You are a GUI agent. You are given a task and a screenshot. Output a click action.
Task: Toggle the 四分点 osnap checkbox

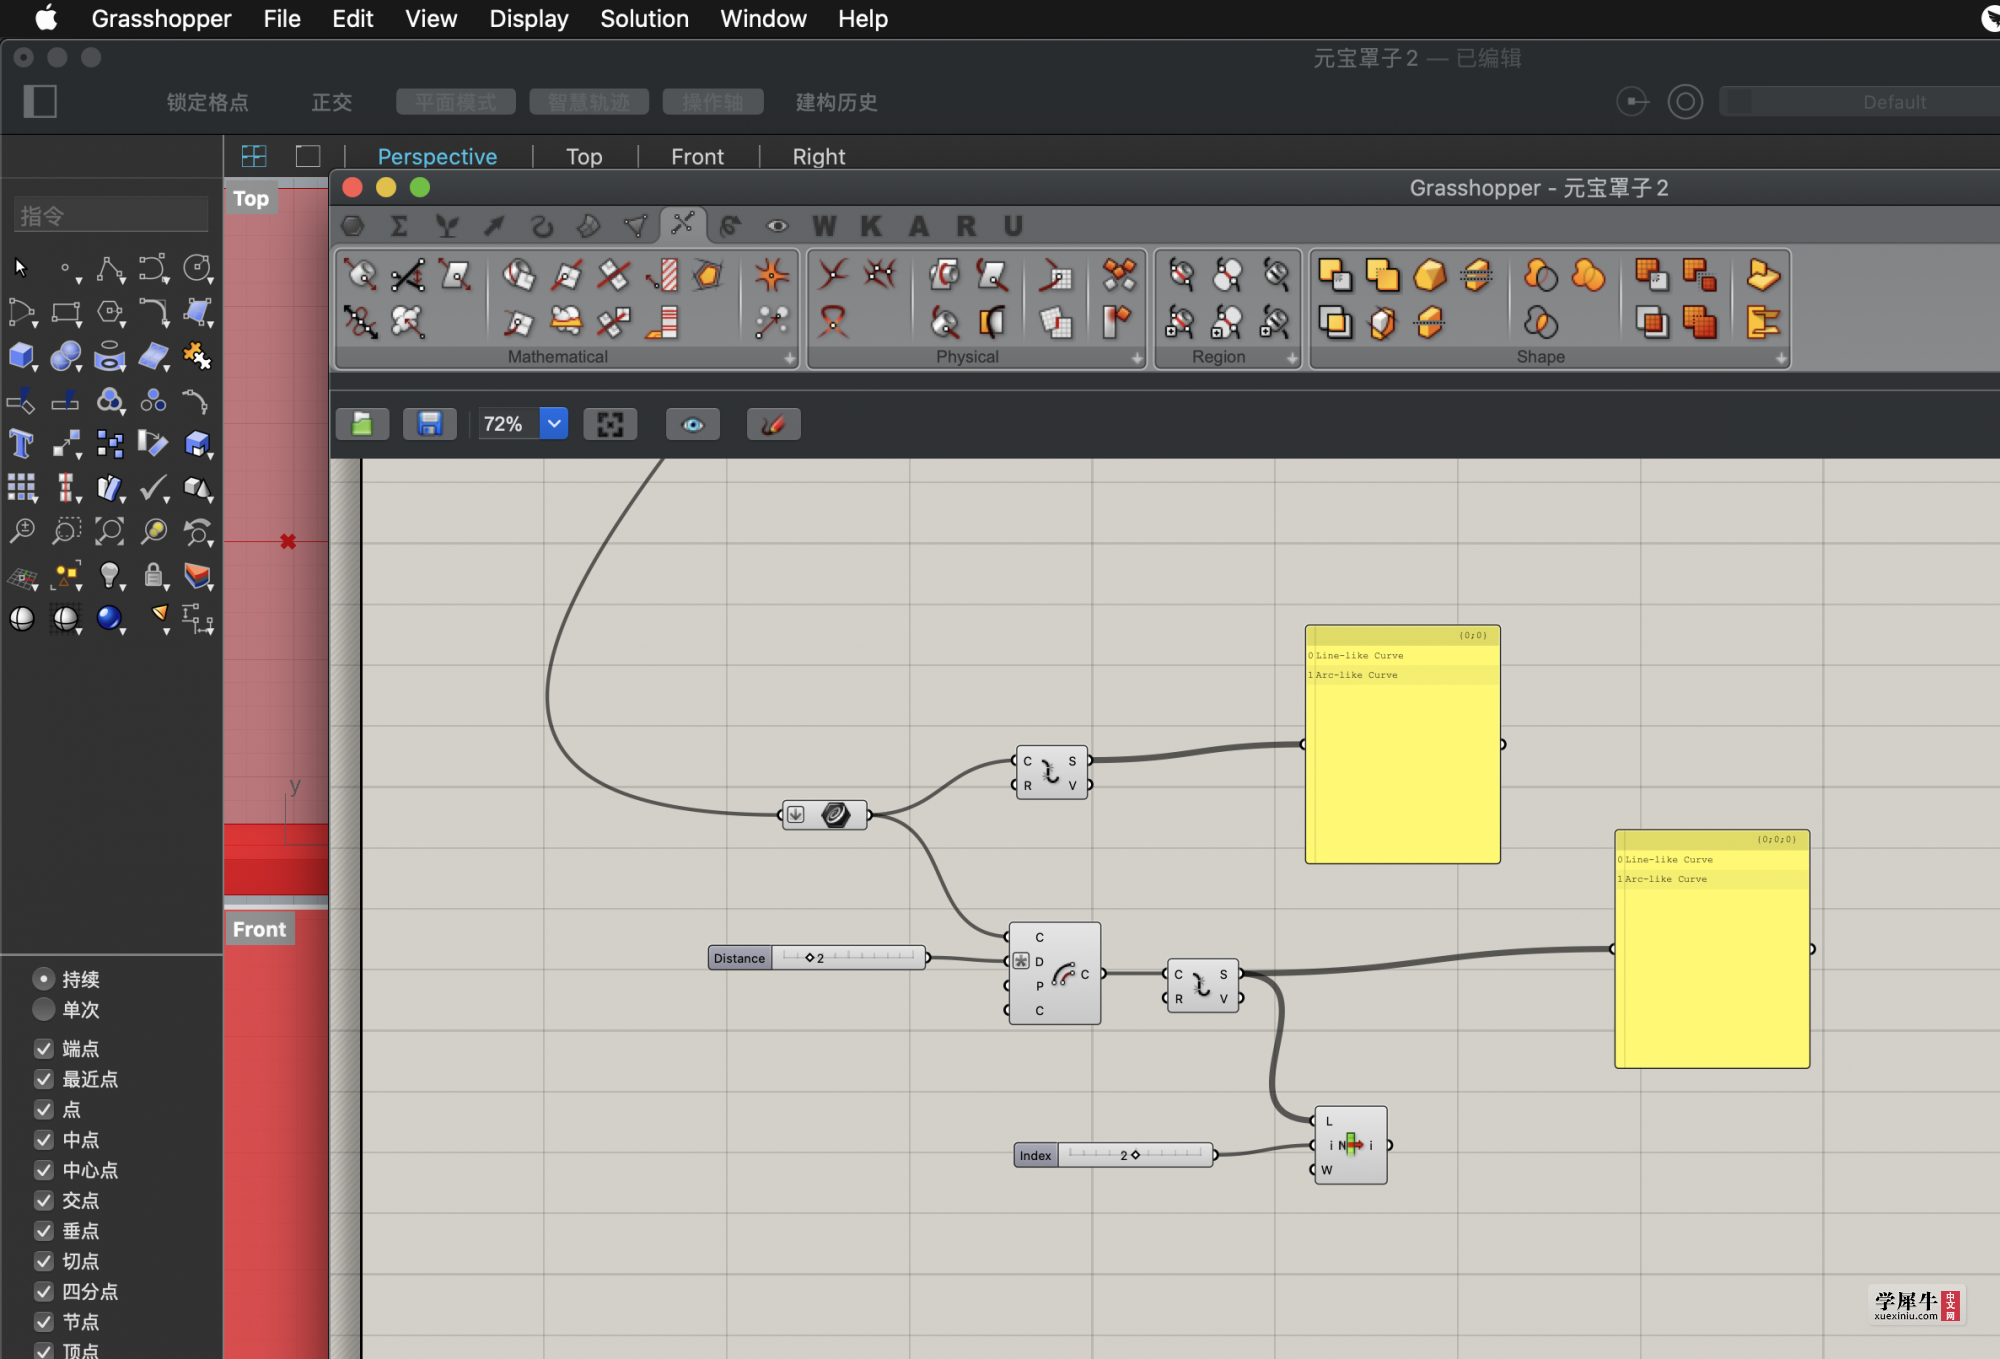(44, 1291)
